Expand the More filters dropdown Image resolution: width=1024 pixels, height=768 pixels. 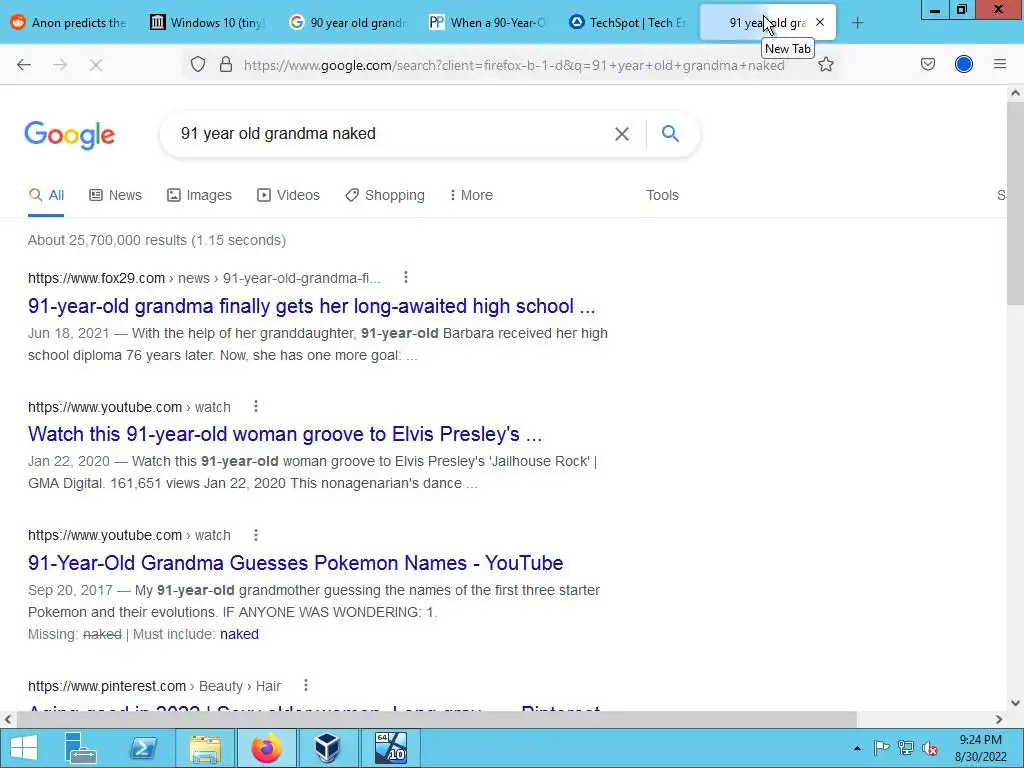[471, 195]
